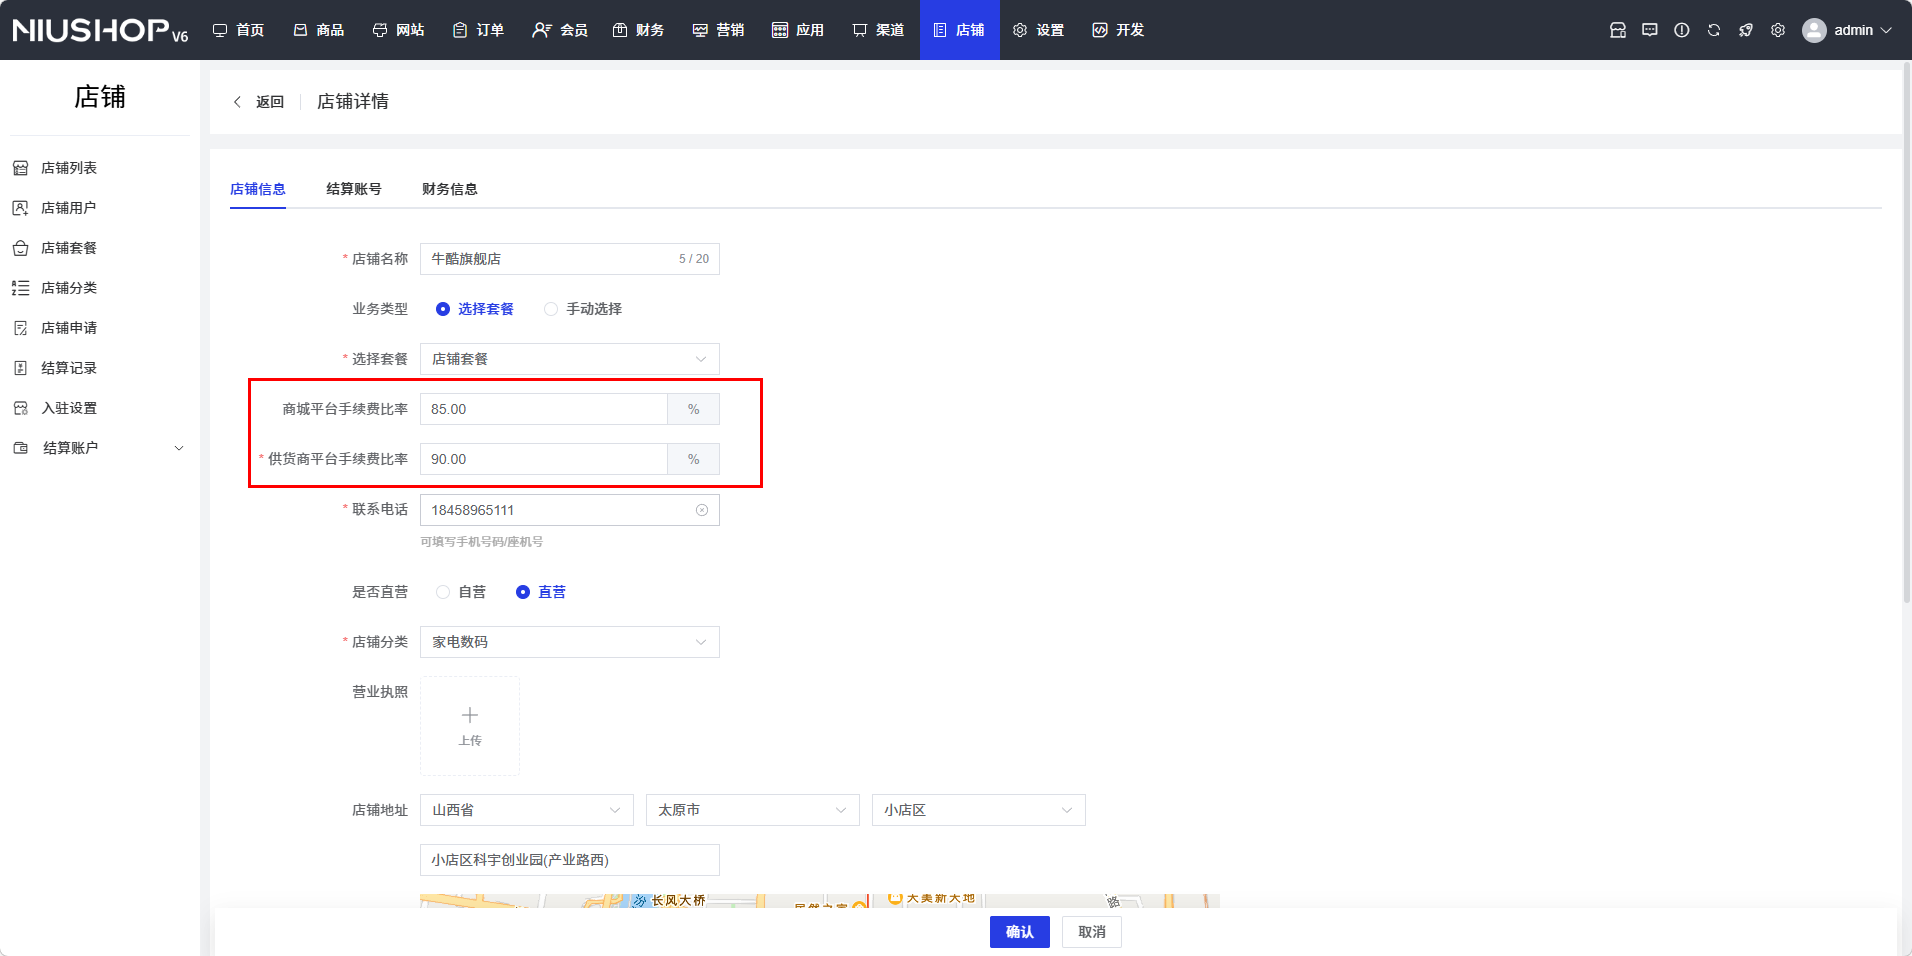The width and height of the screenshot is (1912, 956).
Task: Select the 选择套餐 radio option
Action: tap(443, 309)
